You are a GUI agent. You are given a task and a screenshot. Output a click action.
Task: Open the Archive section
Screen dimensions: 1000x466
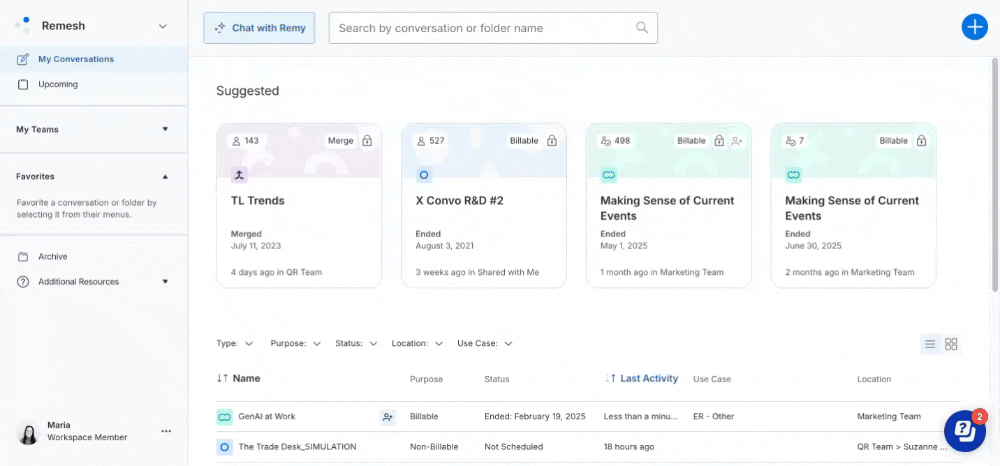[52, 257]
